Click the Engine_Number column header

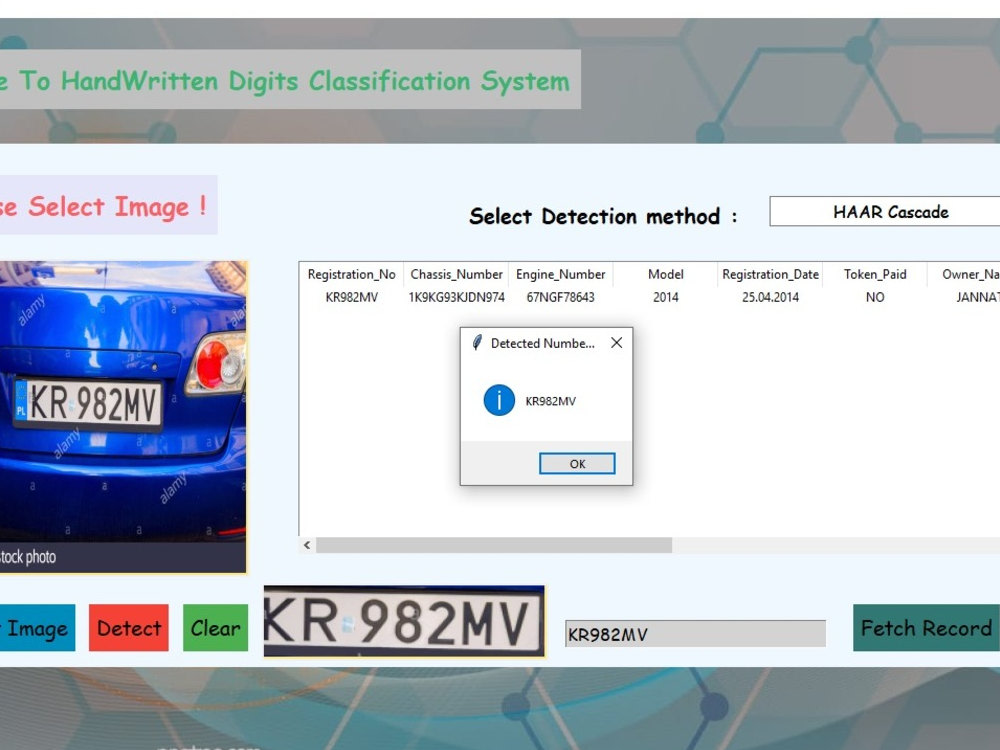561,274
